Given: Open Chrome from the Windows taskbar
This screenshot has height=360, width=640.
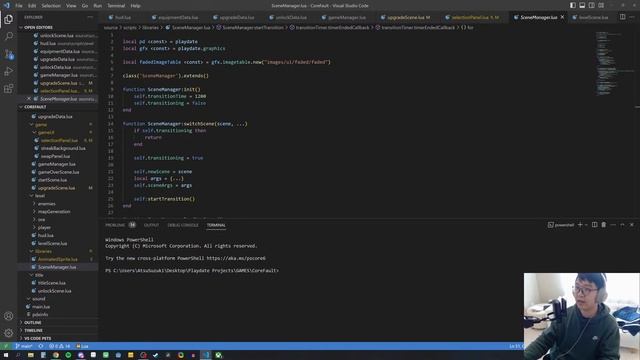Looking at the screenshot, I should [56, 355].
